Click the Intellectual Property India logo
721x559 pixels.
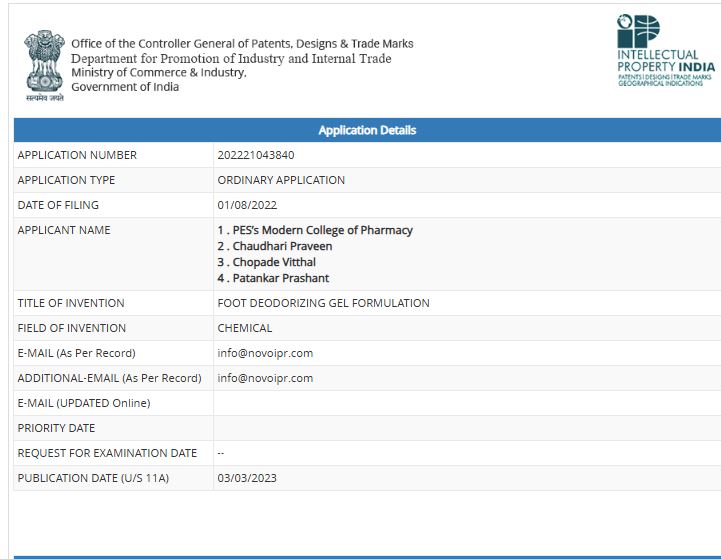665,50
